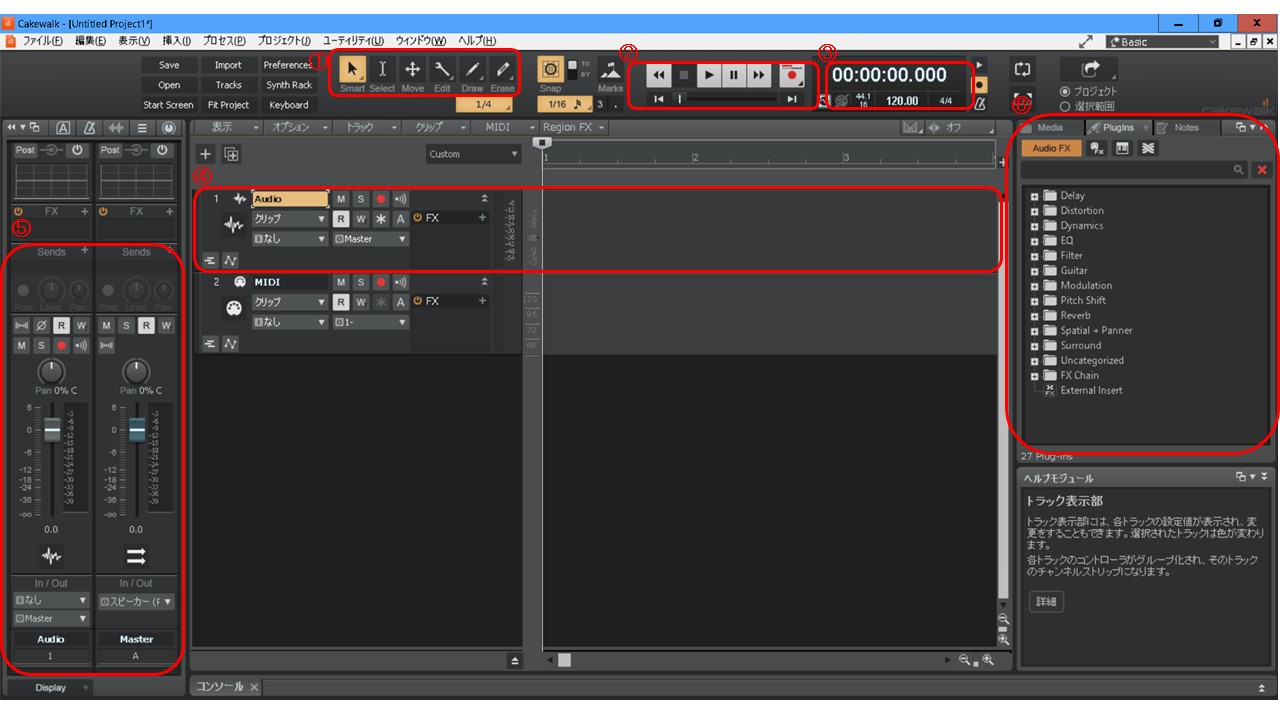Click the 詳細 button in help module
The height and width of the screenshot is (720, 1280).
pos(1046,602)
